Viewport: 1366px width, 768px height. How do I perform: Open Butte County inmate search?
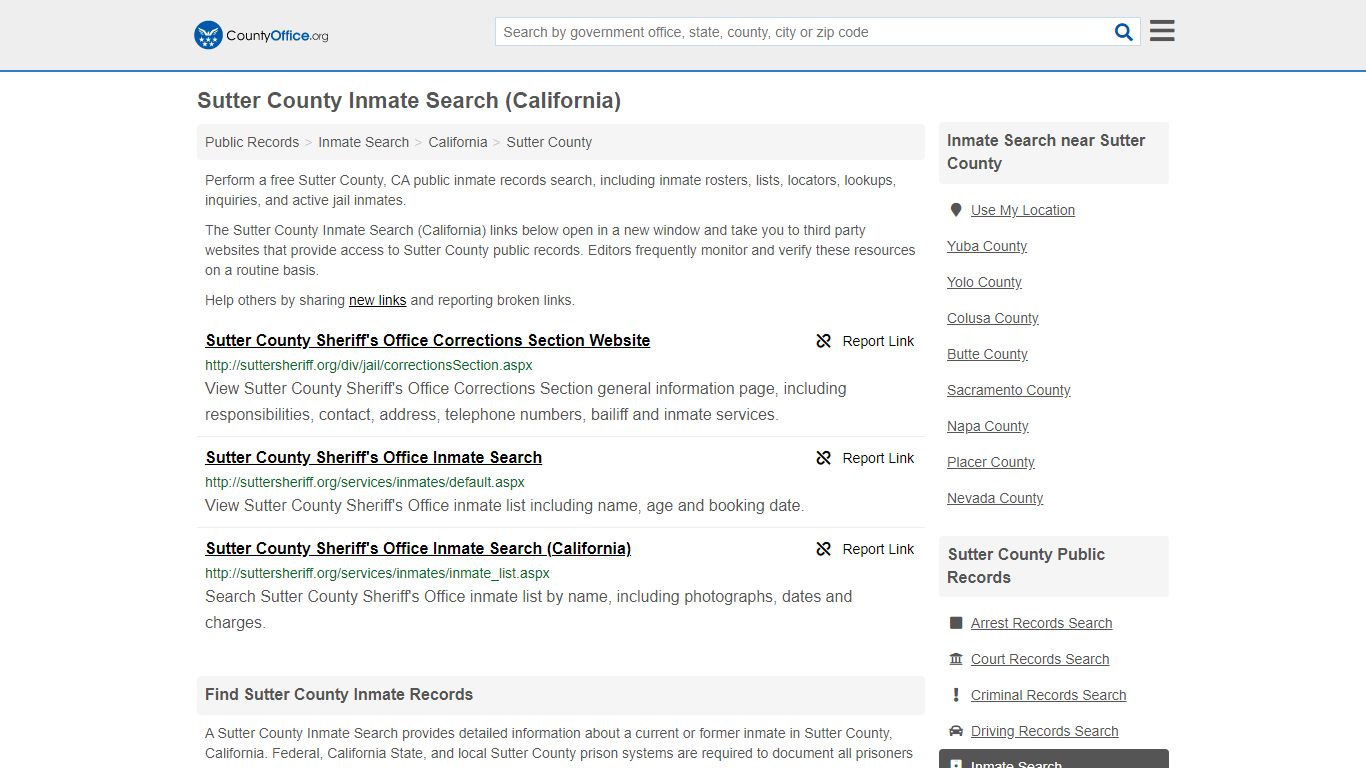coord(987,354)
